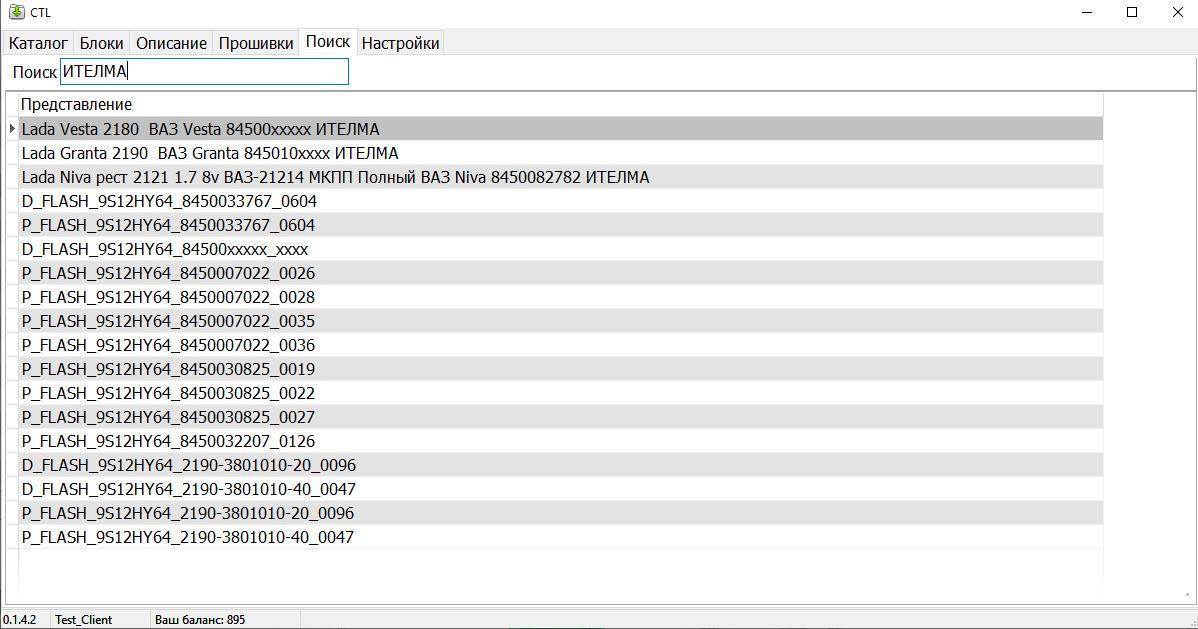Viewport: 1198px width, 629px height.
Task: Open the Настройки tab
Action: [x=400, y=44]
